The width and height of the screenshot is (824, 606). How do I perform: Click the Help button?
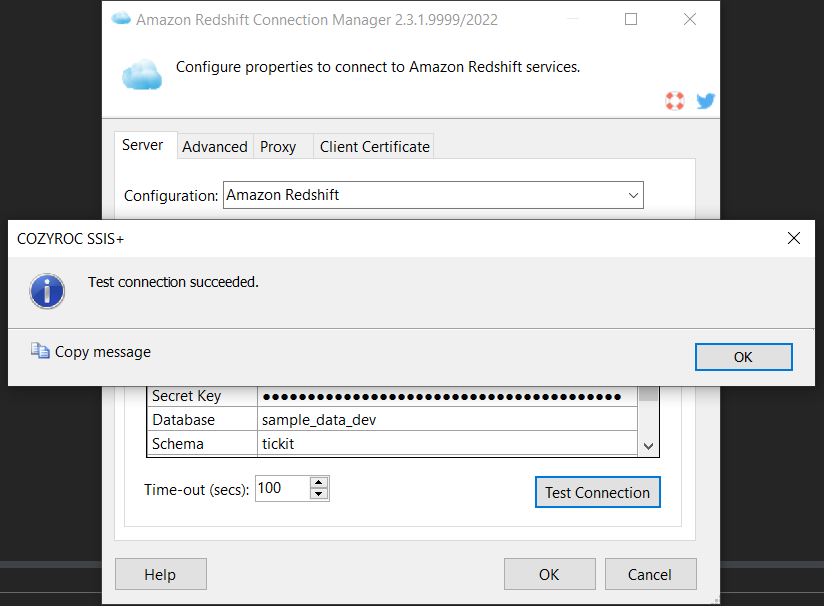pos(161,574)
